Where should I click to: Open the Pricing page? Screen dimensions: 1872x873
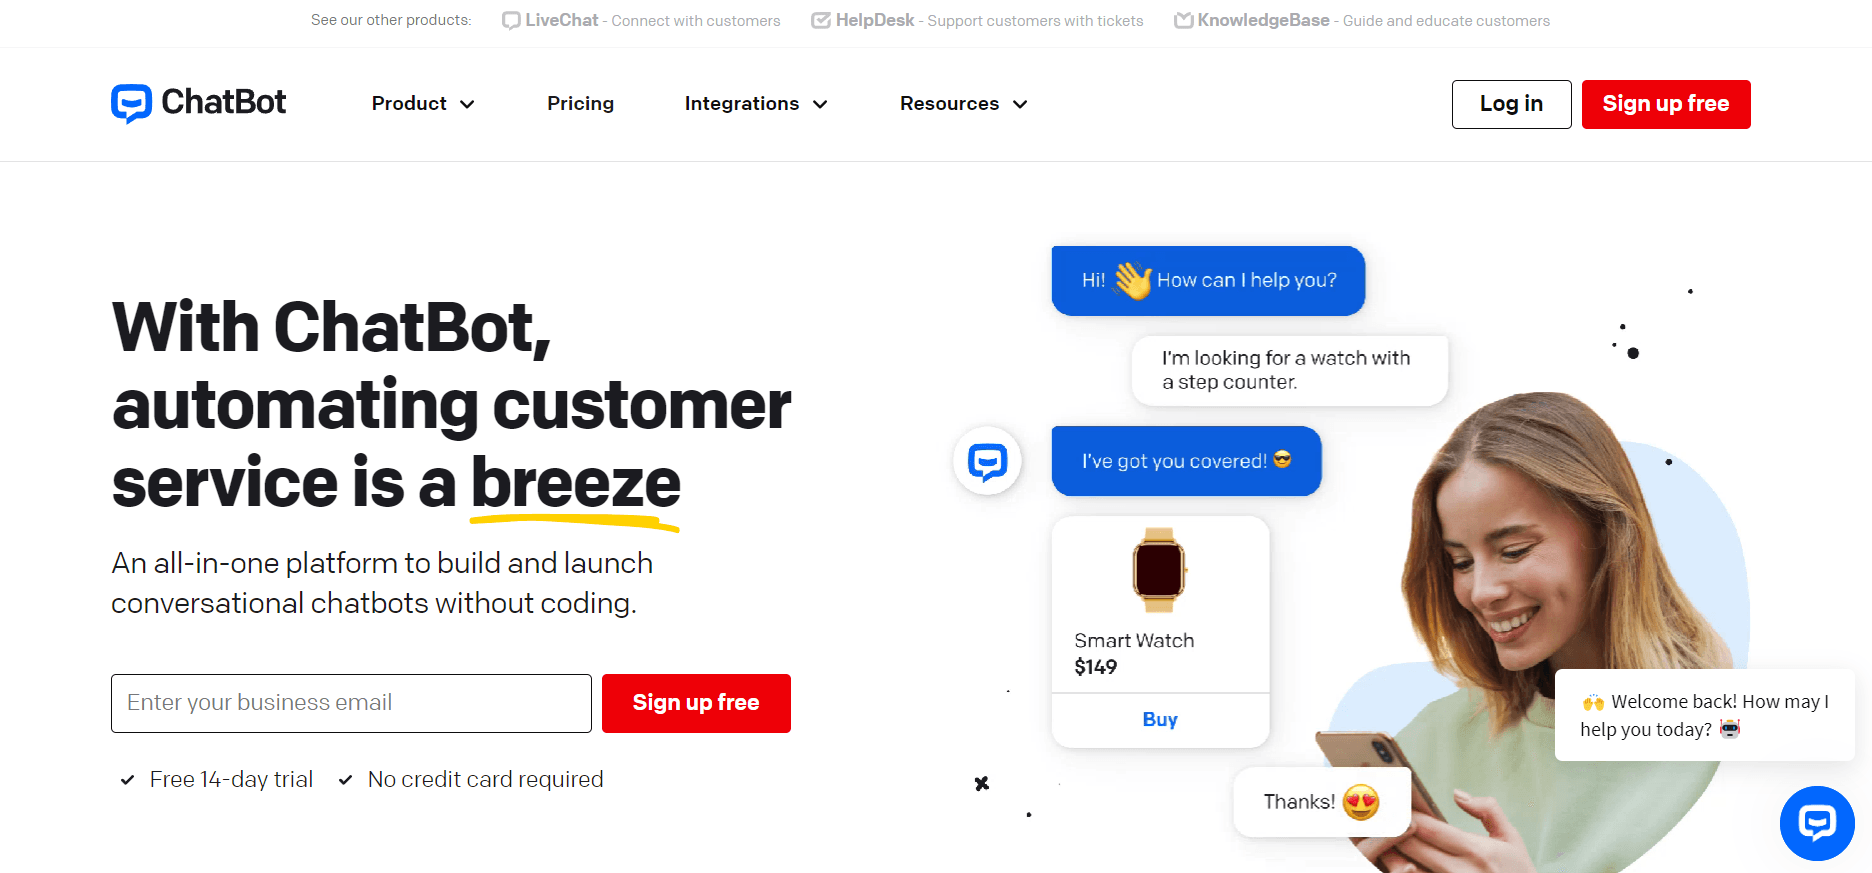click(580, 104)
